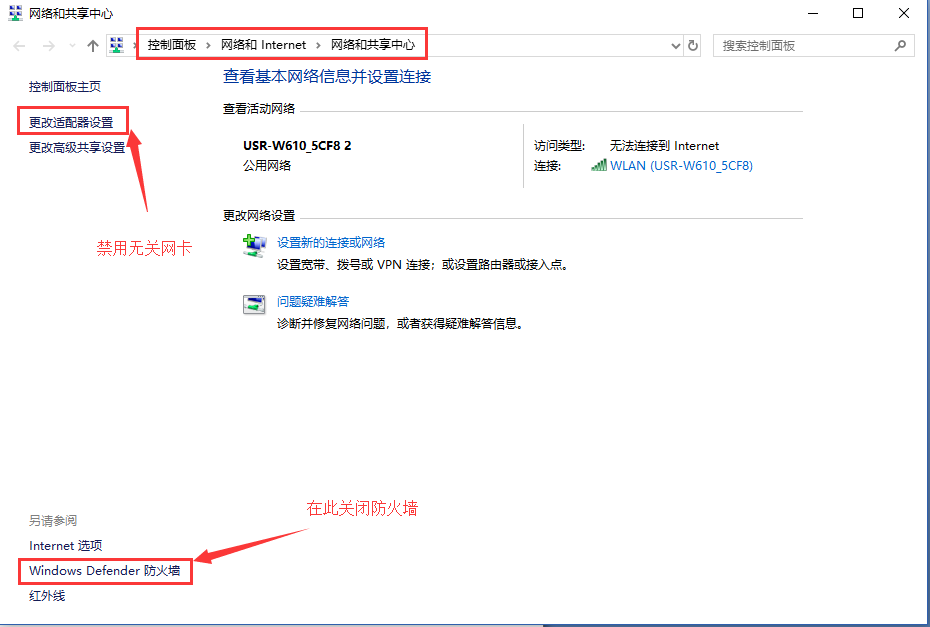This screenshot has width=930, height=627.
Task: Open 更改适配器设置 in the left sidebar
Action: (71, 123)
